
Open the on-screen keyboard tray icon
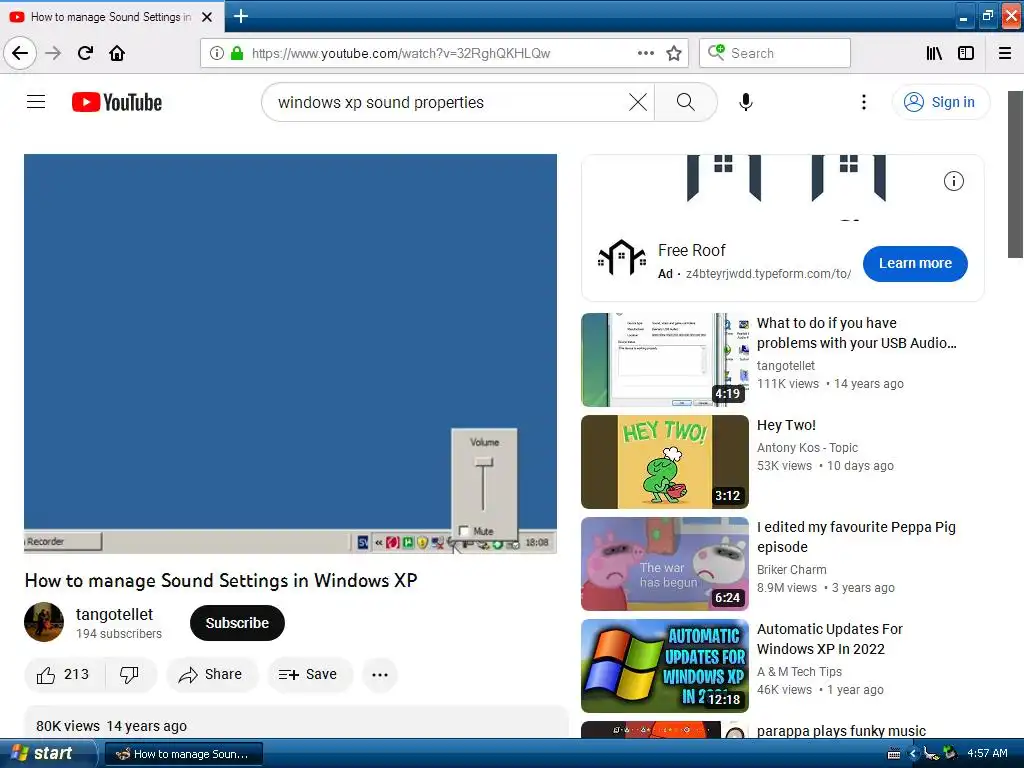894,754
